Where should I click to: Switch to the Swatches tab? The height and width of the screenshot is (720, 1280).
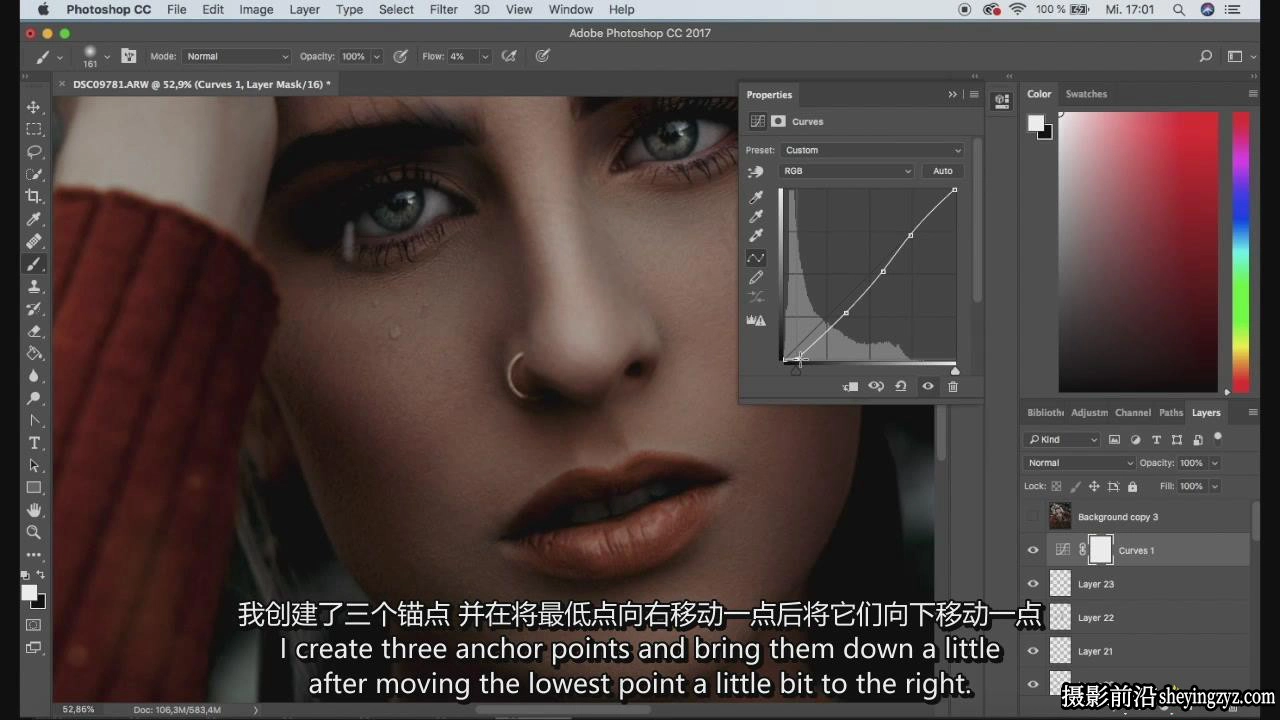[1086, 94]
